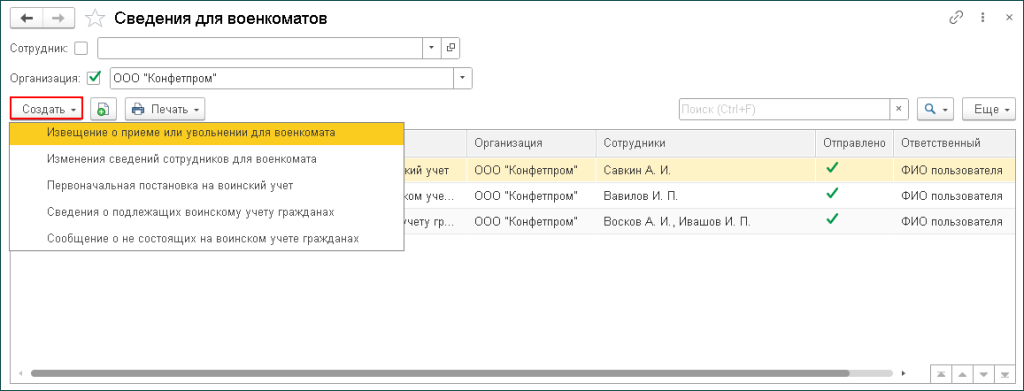Sort by the Ответственный column header

click(954, 143)
